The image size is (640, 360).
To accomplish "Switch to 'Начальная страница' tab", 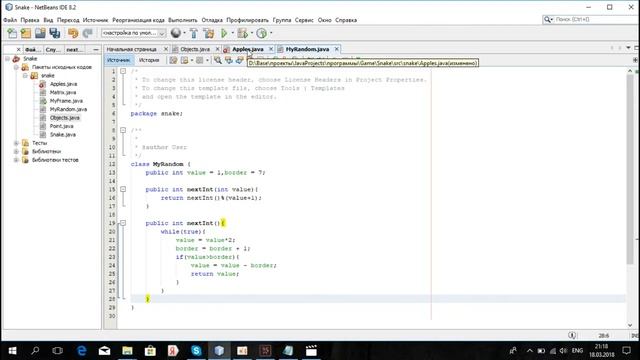I will pyautogui.click(x=131, y=49).
